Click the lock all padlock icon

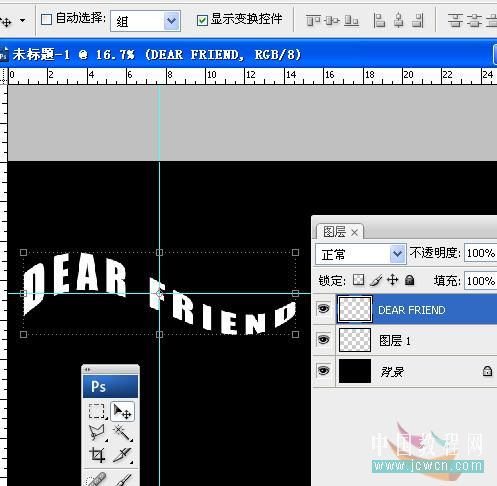click(x=410, y=280)
